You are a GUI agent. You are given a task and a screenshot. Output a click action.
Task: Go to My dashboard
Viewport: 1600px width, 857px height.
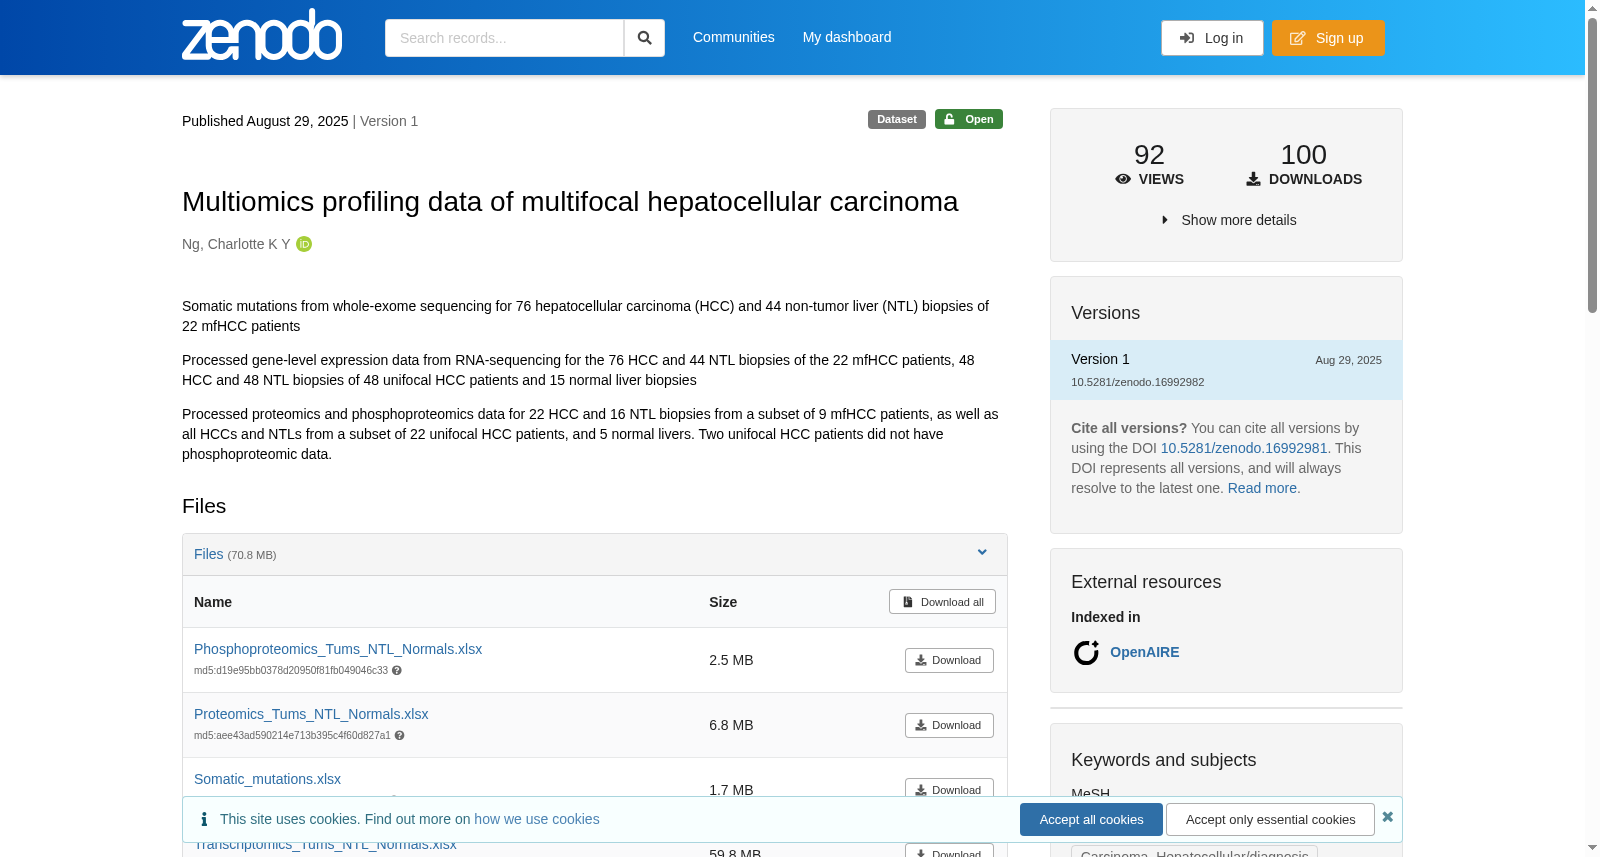(x=847, y=37)
